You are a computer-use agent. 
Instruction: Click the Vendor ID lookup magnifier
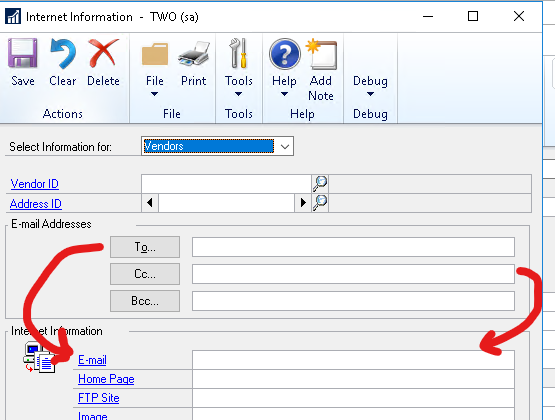pos(320,184)
